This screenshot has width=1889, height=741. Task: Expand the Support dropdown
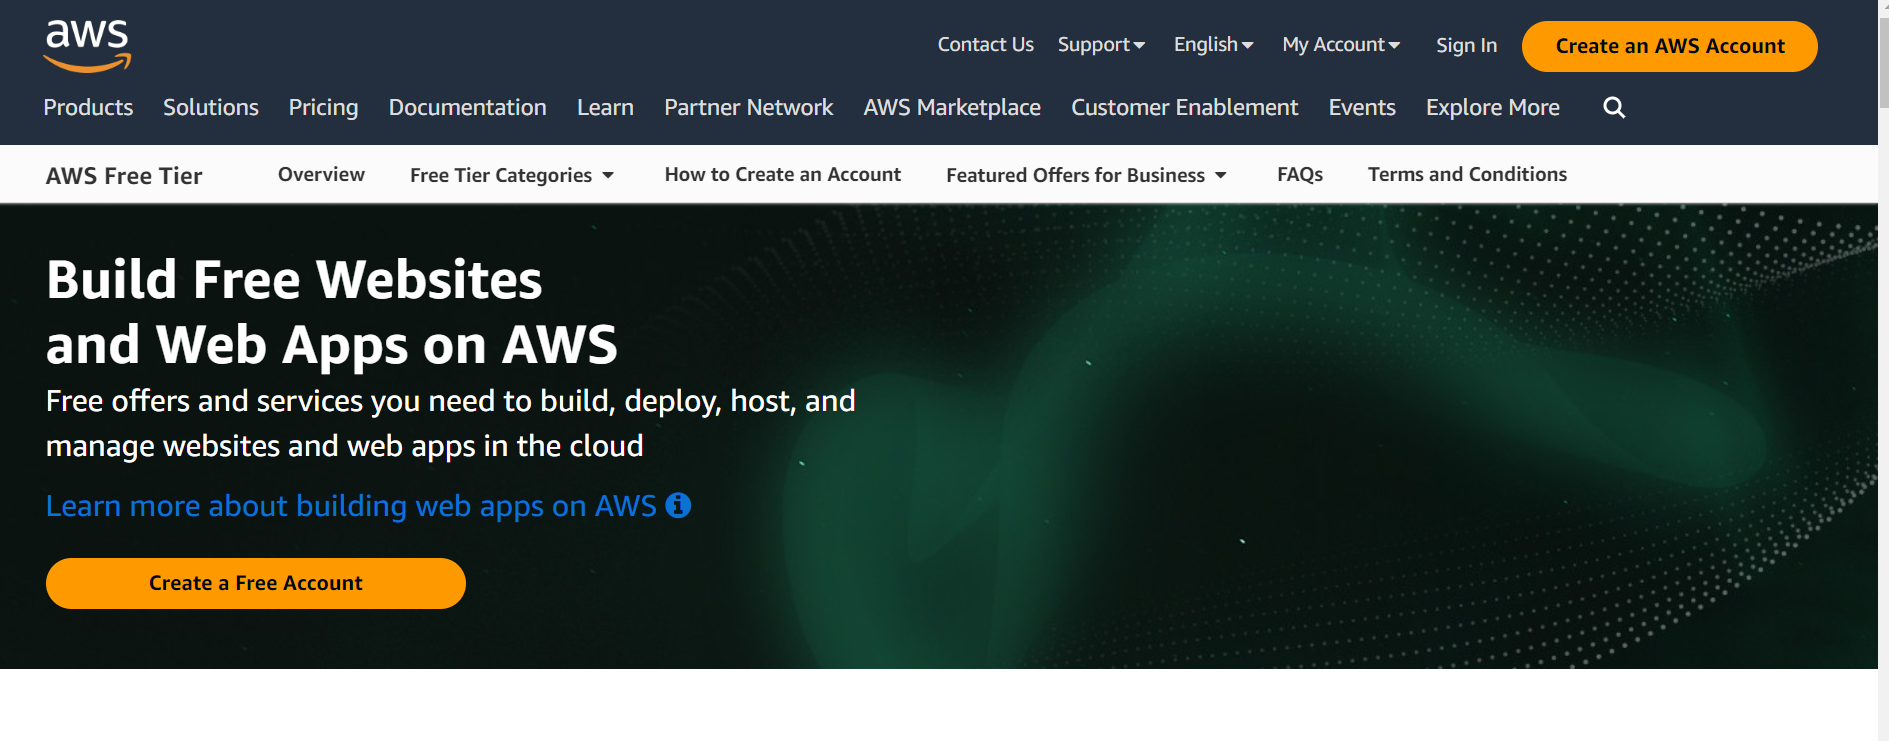point(1101,45)
